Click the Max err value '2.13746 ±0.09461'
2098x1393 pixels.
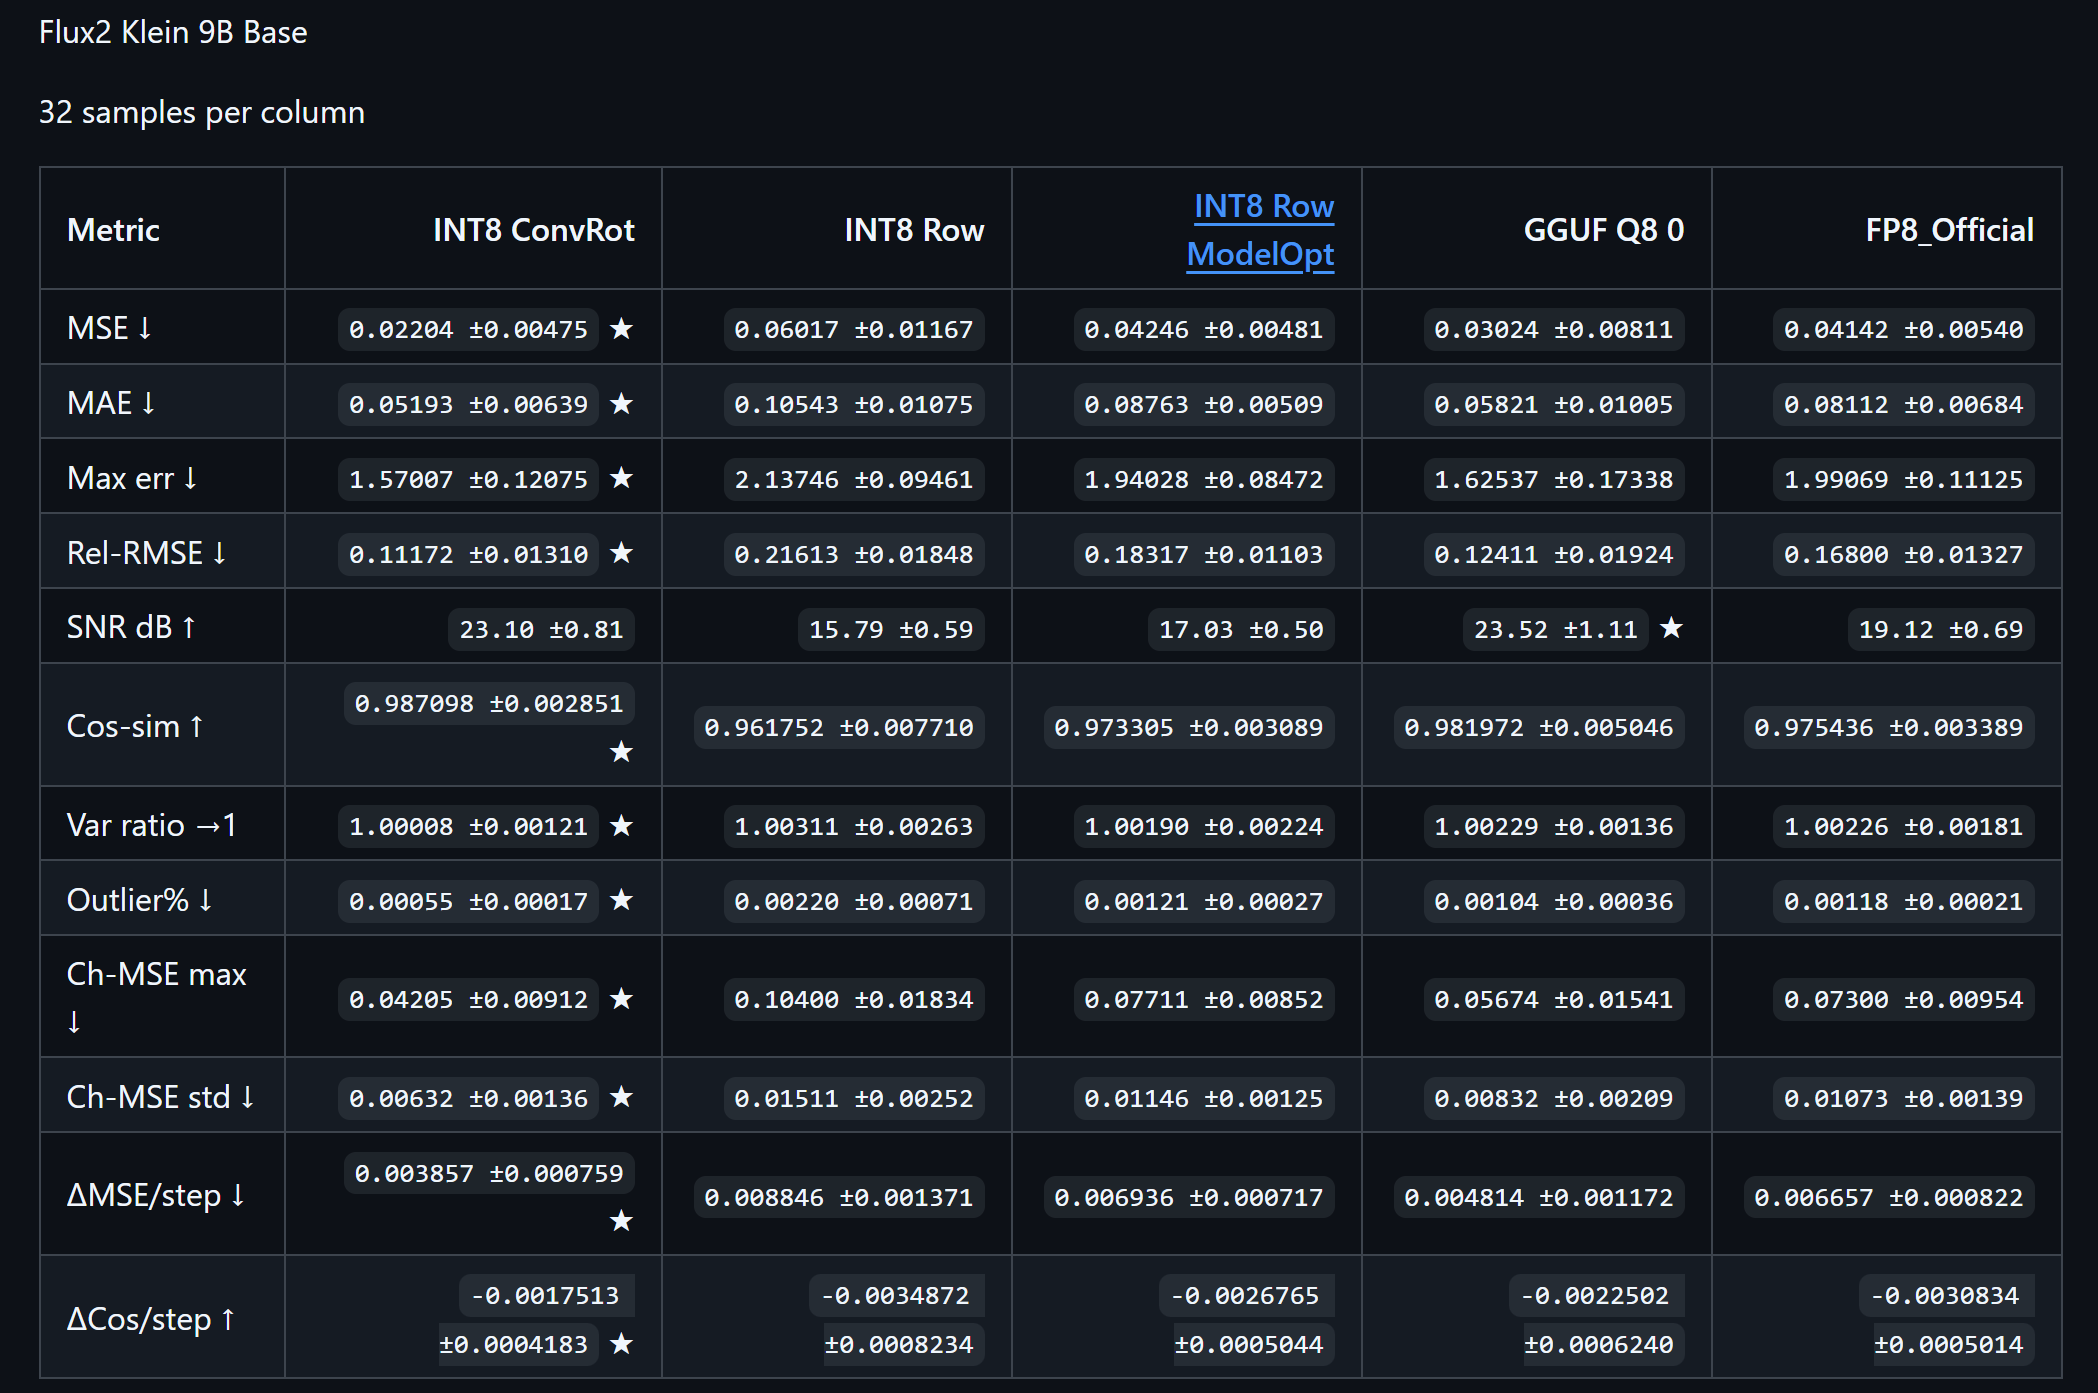853,479
